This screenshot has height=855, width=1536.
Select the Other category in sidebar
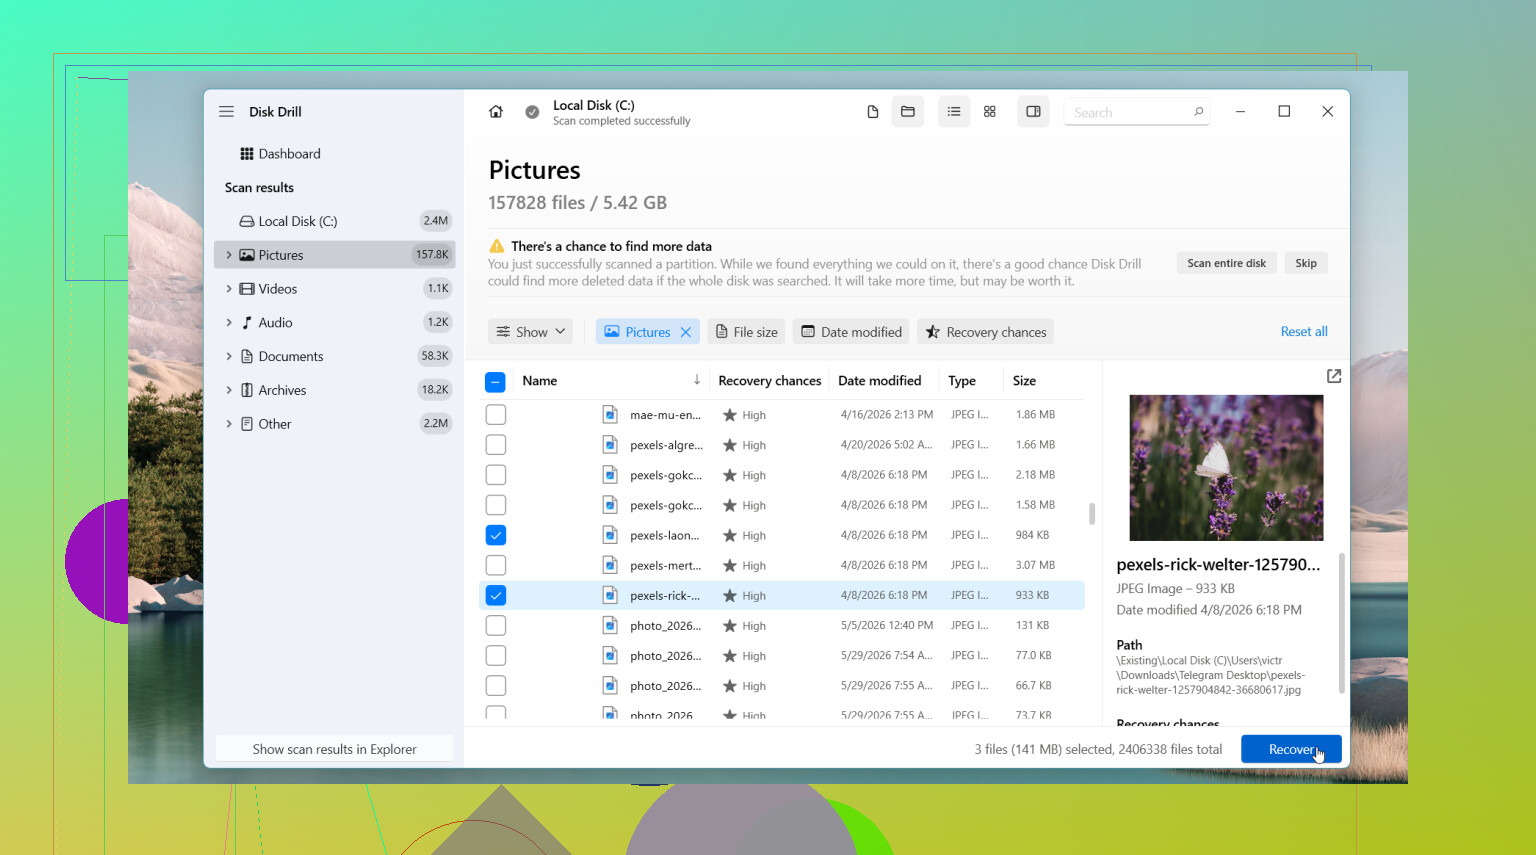tap(334, 424)
